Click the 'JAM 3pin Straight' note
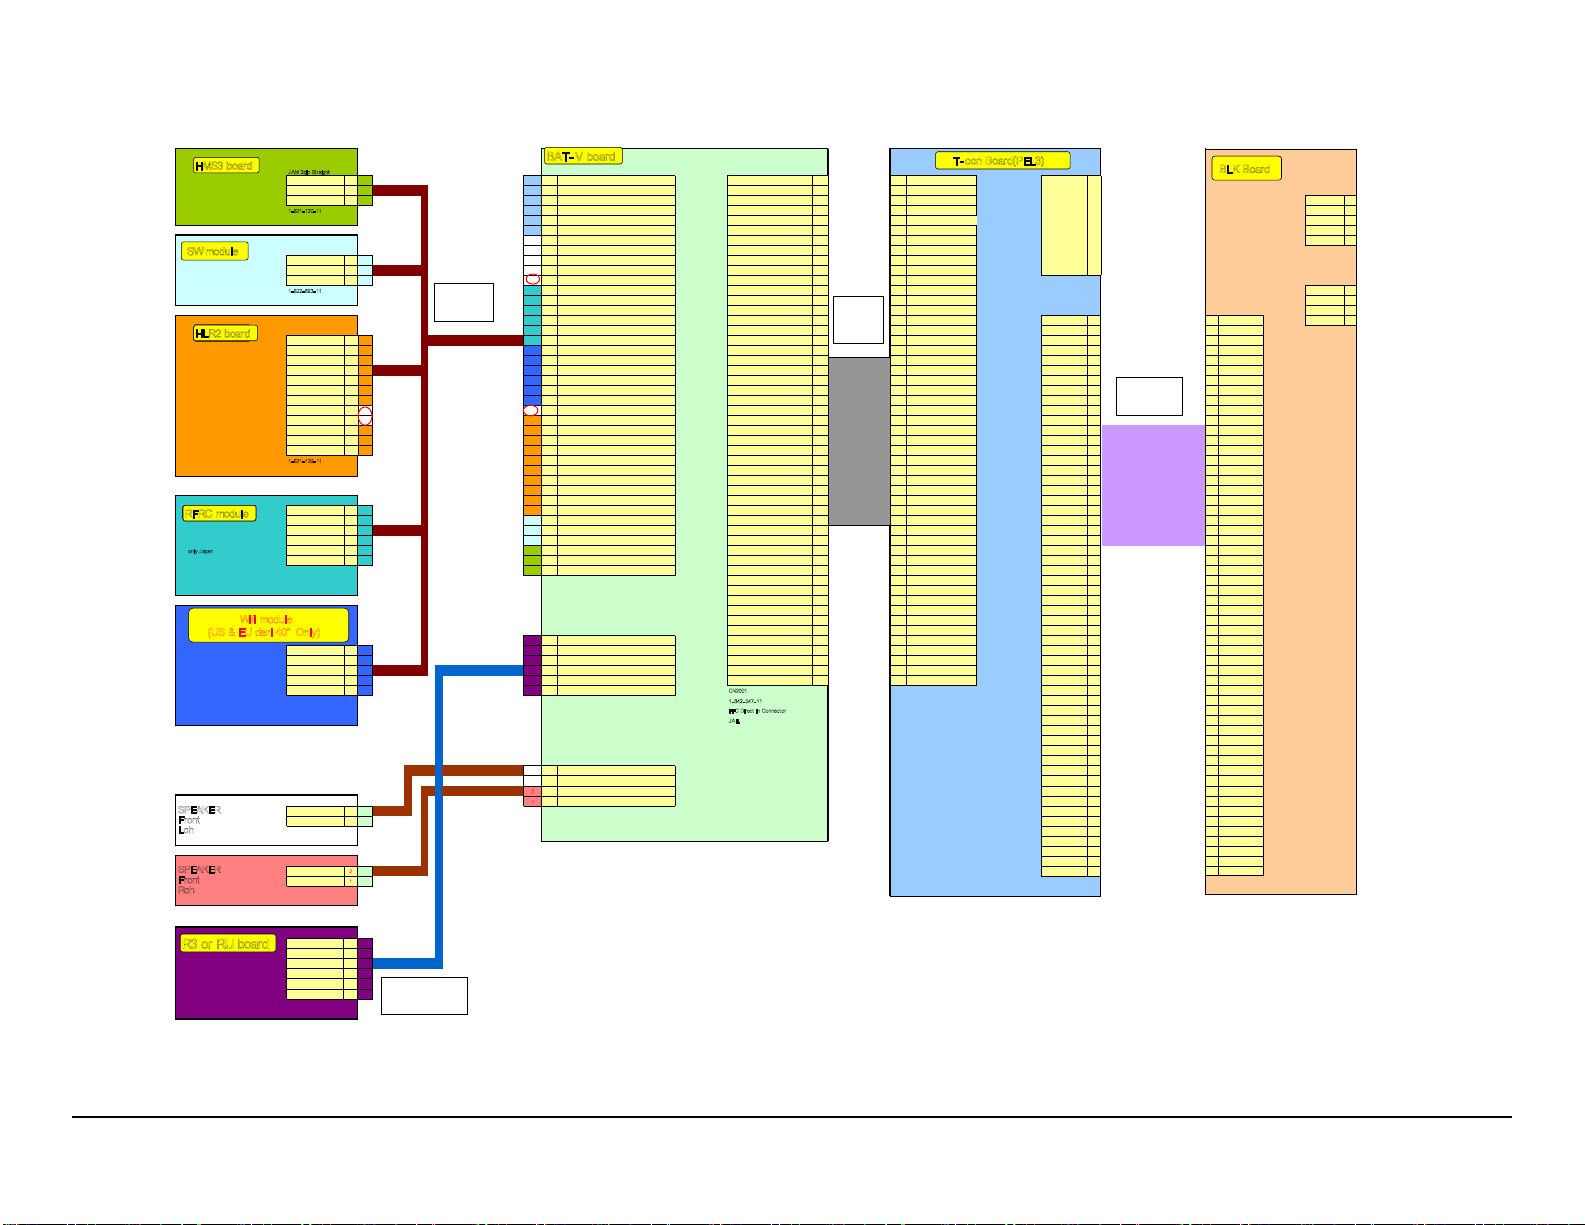Screen dimensions: 1585x1225 pos(309,172)
